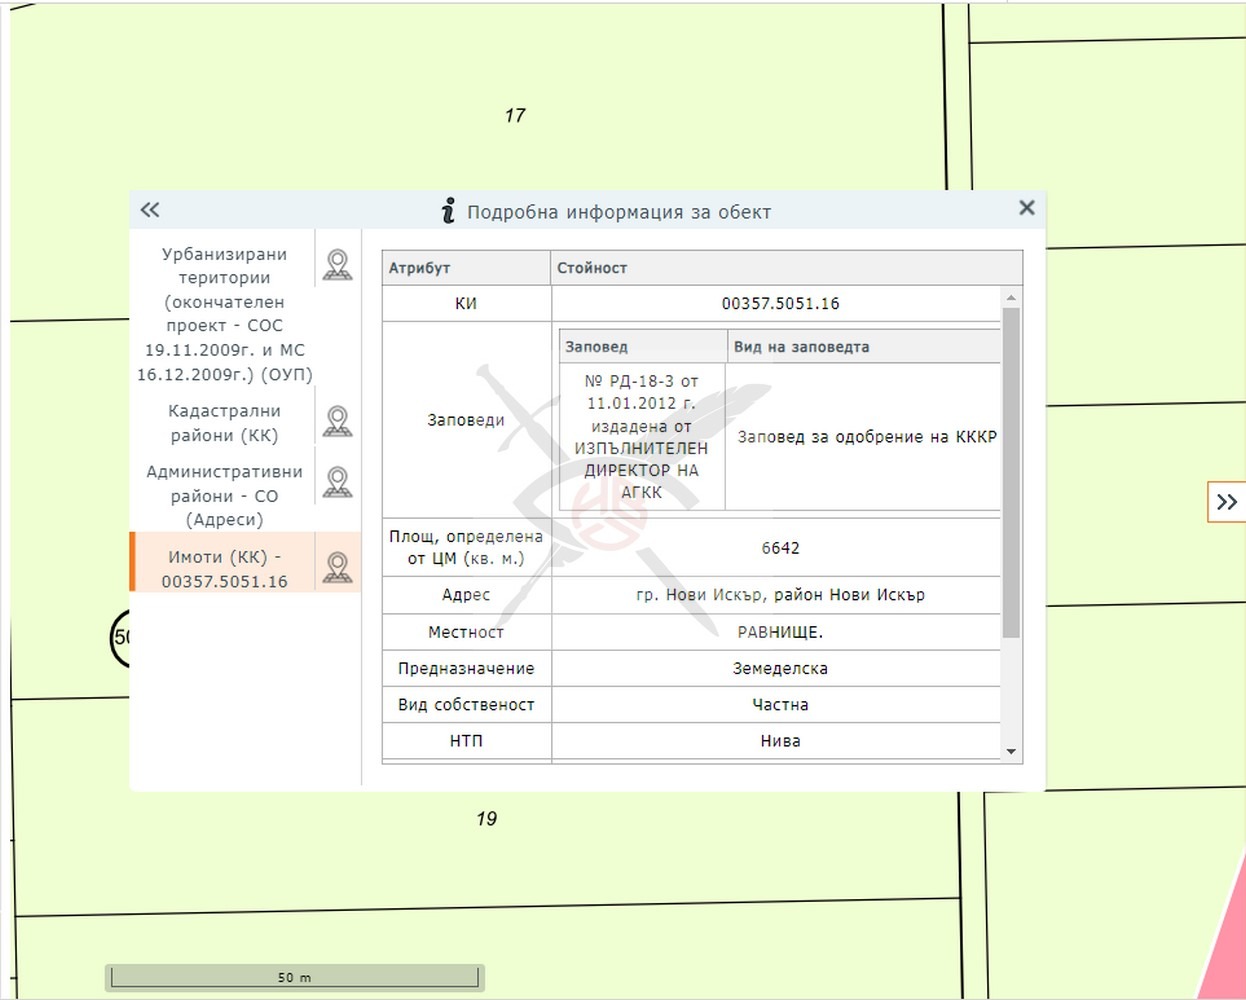1246x1000 pixels.
Task: Click locate icon beside Урбанизирани територии
Action: coord(338,265)
